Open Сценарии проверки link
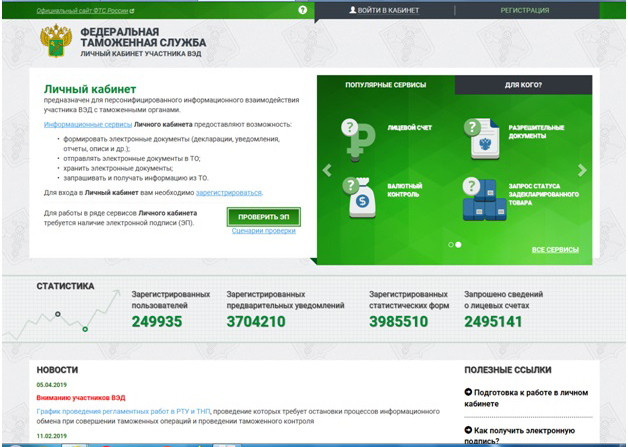 coord(264,231)
